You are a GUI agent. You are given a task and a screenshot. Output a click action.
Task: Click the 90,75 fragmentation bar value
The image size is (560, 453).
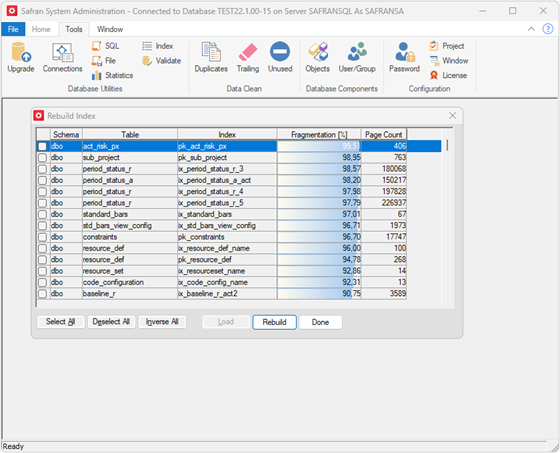(x=319, y=294)
